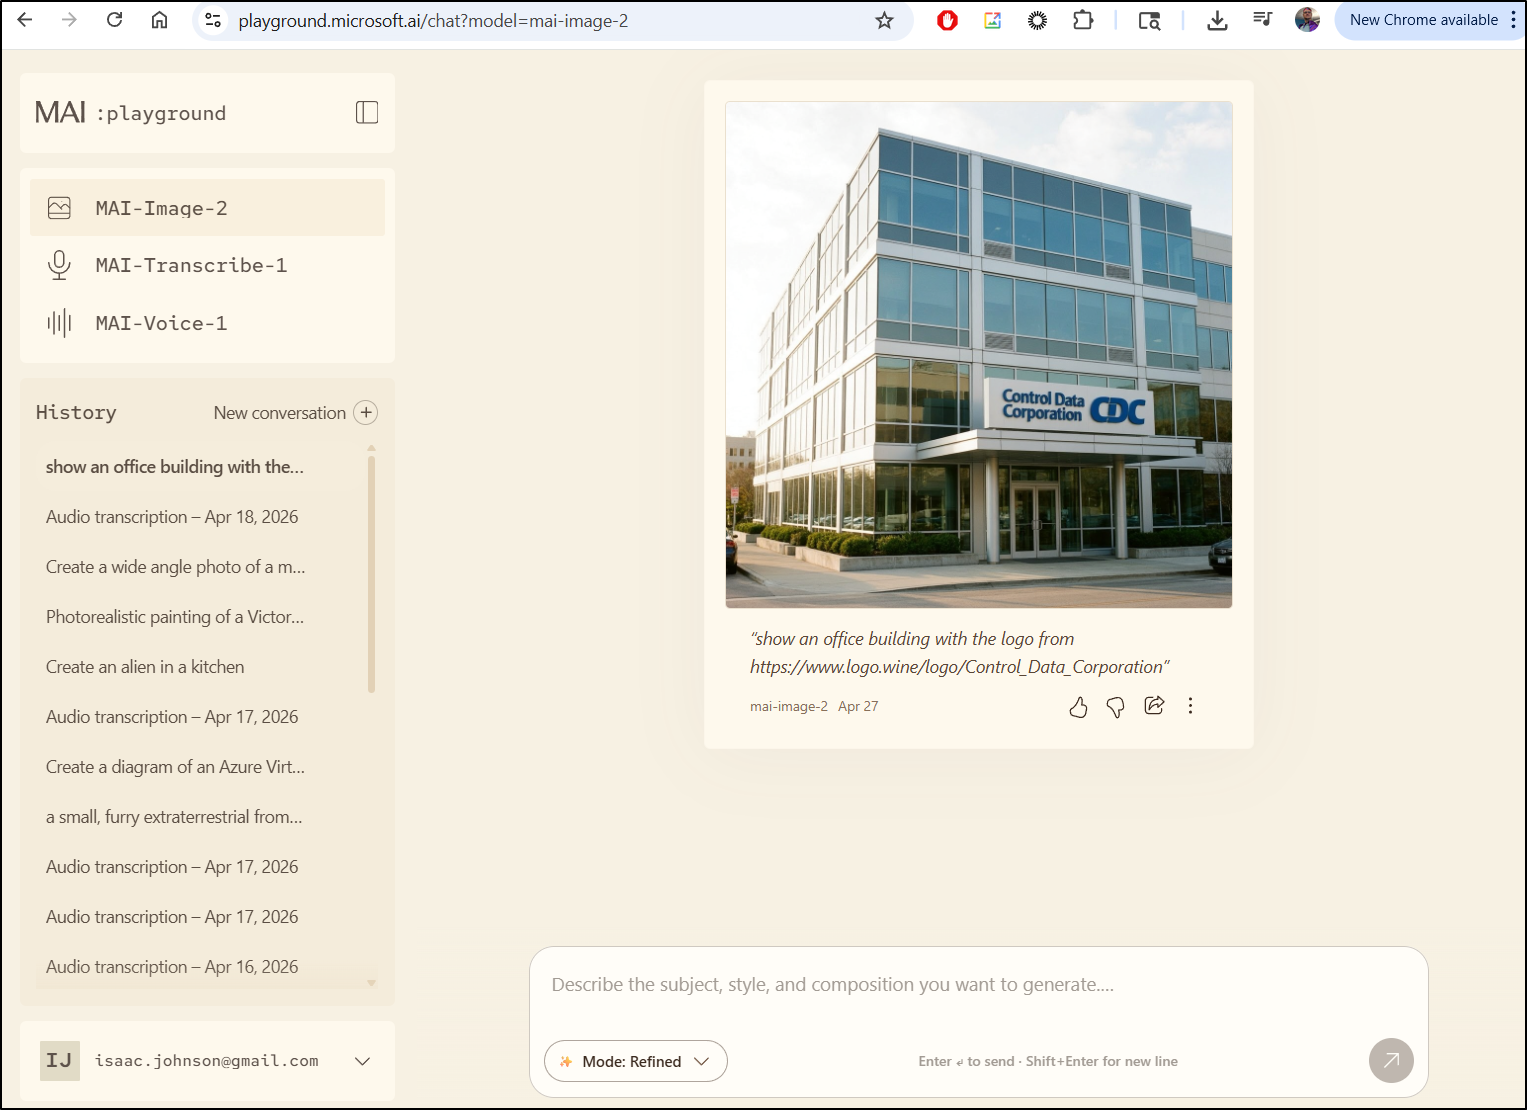Open the Chrome extensions puzzle icon
This screenshot has height=1110, width=1527.
click(1083, 20)
